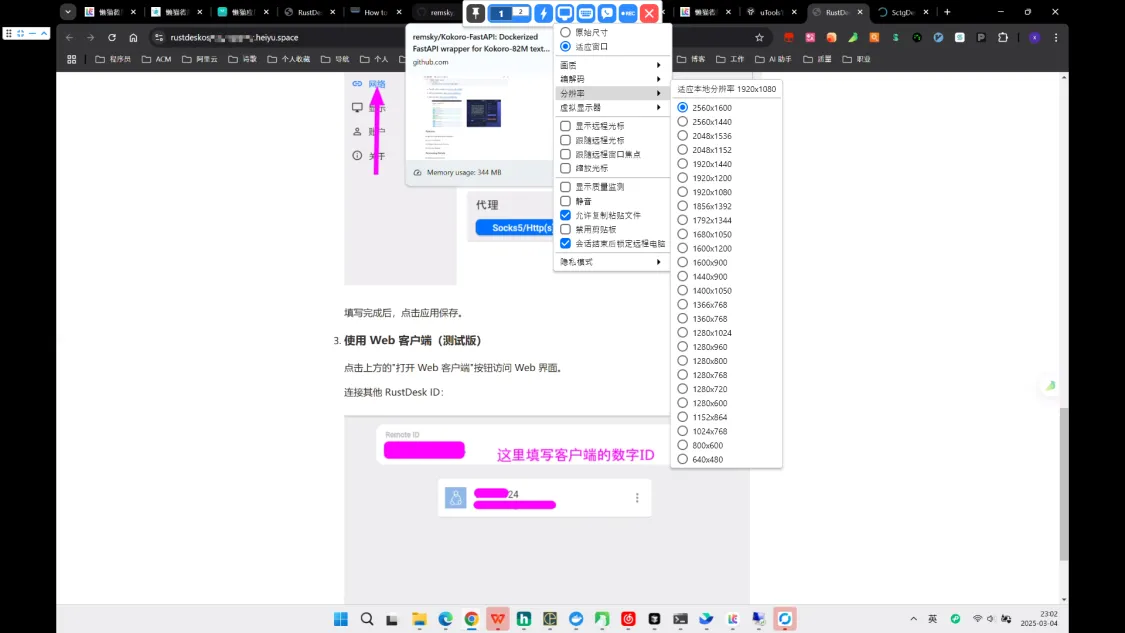Open the Windows Start menu
This screenshot has width=1125, height=633.
(341, 619)
